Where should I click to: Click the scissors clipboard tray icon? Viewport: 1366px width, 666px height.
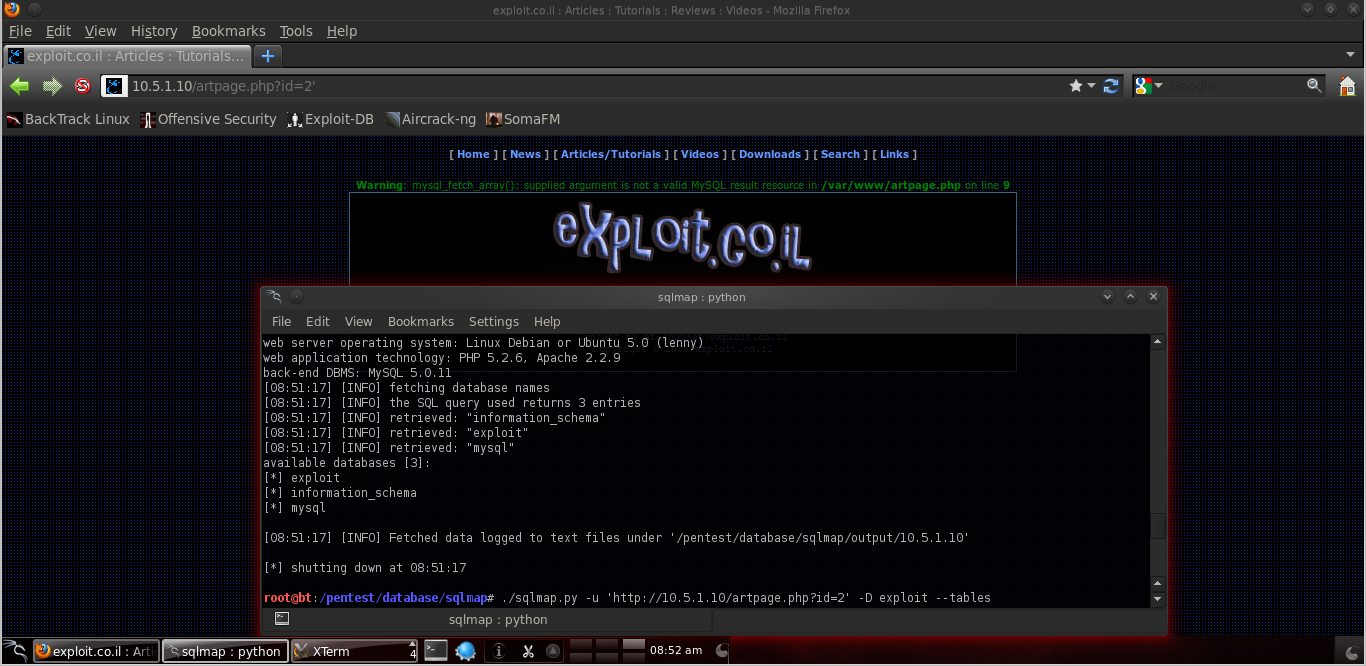coord(527,651)
